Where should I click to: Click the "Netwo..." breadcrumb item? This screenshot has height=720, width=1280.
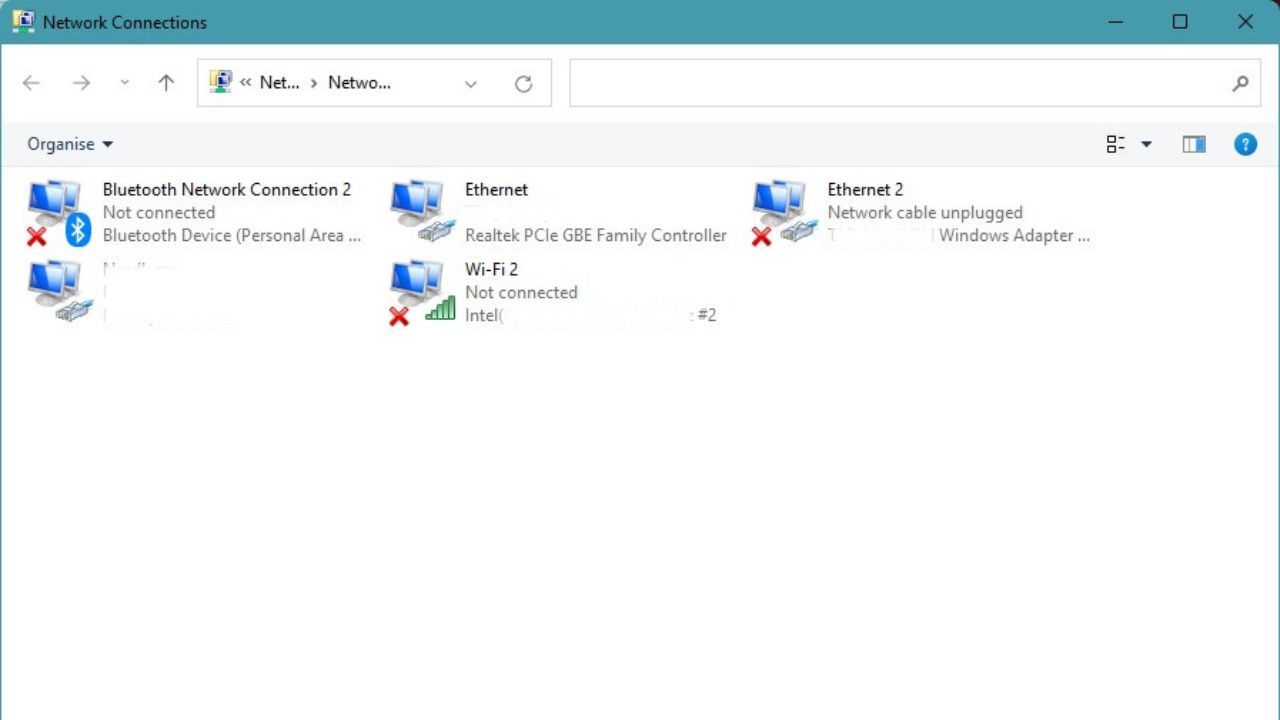point(360,83)
